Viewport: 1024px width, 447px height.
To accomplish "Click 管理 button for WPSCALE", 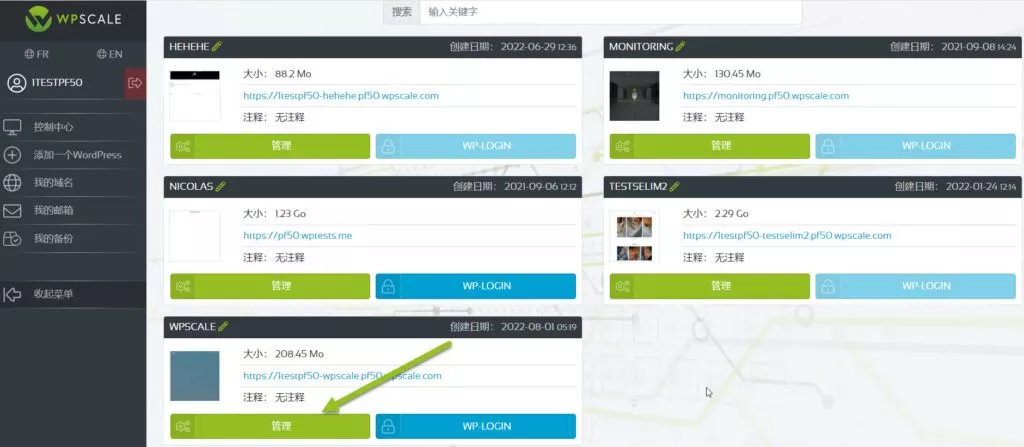I will pyautogui.click(x=270, y=426).
